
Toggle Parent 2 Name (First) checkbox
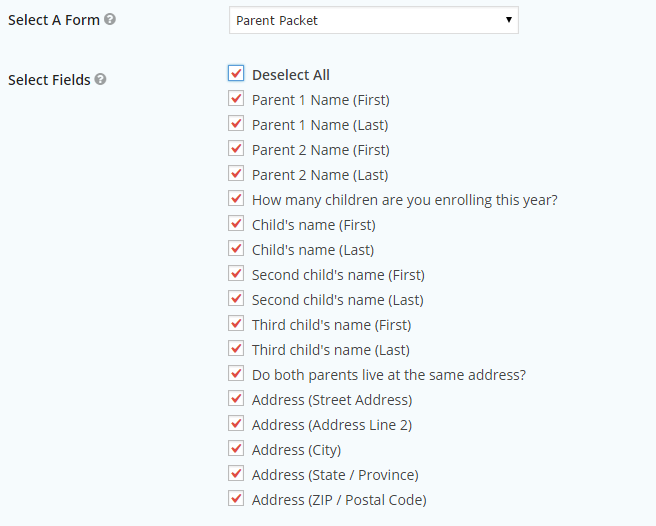[x=236, y=148]
